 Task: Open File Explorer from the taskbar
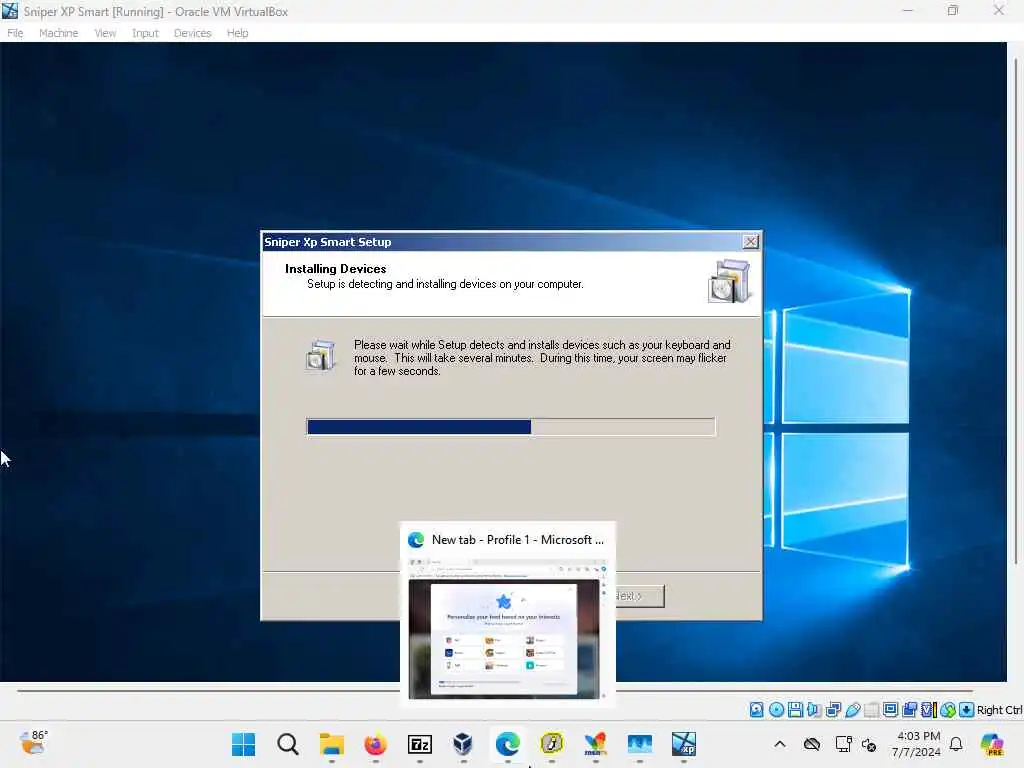pos(332,744)
